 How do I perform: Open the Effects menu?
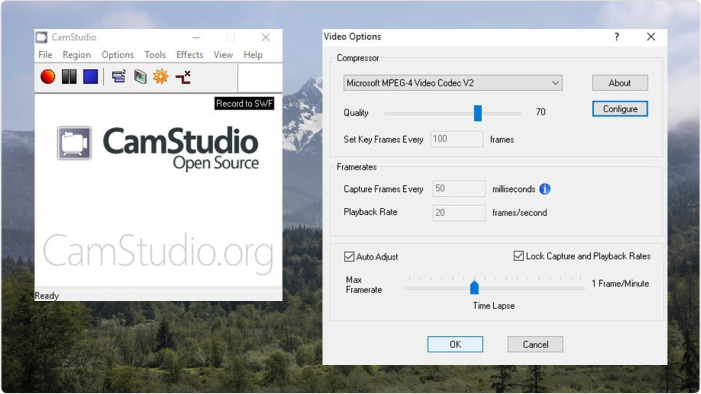[x=190, y=55]
